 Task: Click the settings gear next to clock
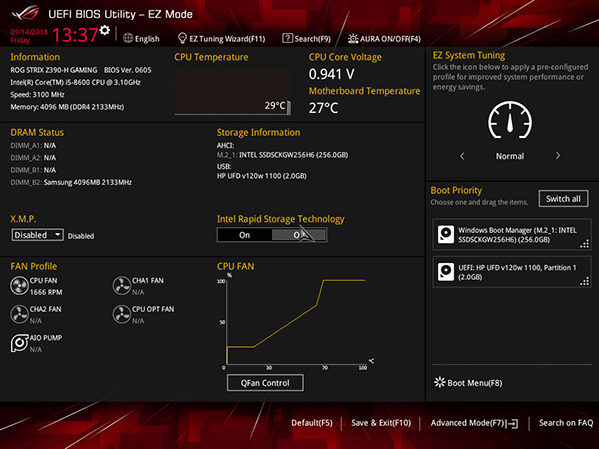point(105,30)
